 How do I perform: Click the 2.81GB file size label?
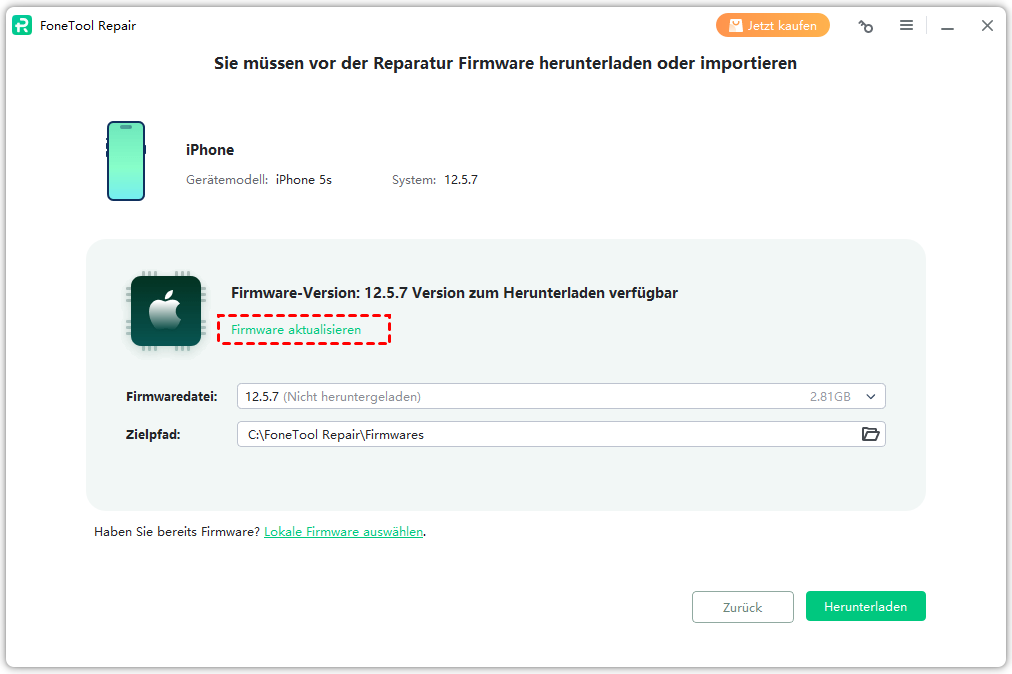pyautogui.click(x=830, y=397)
